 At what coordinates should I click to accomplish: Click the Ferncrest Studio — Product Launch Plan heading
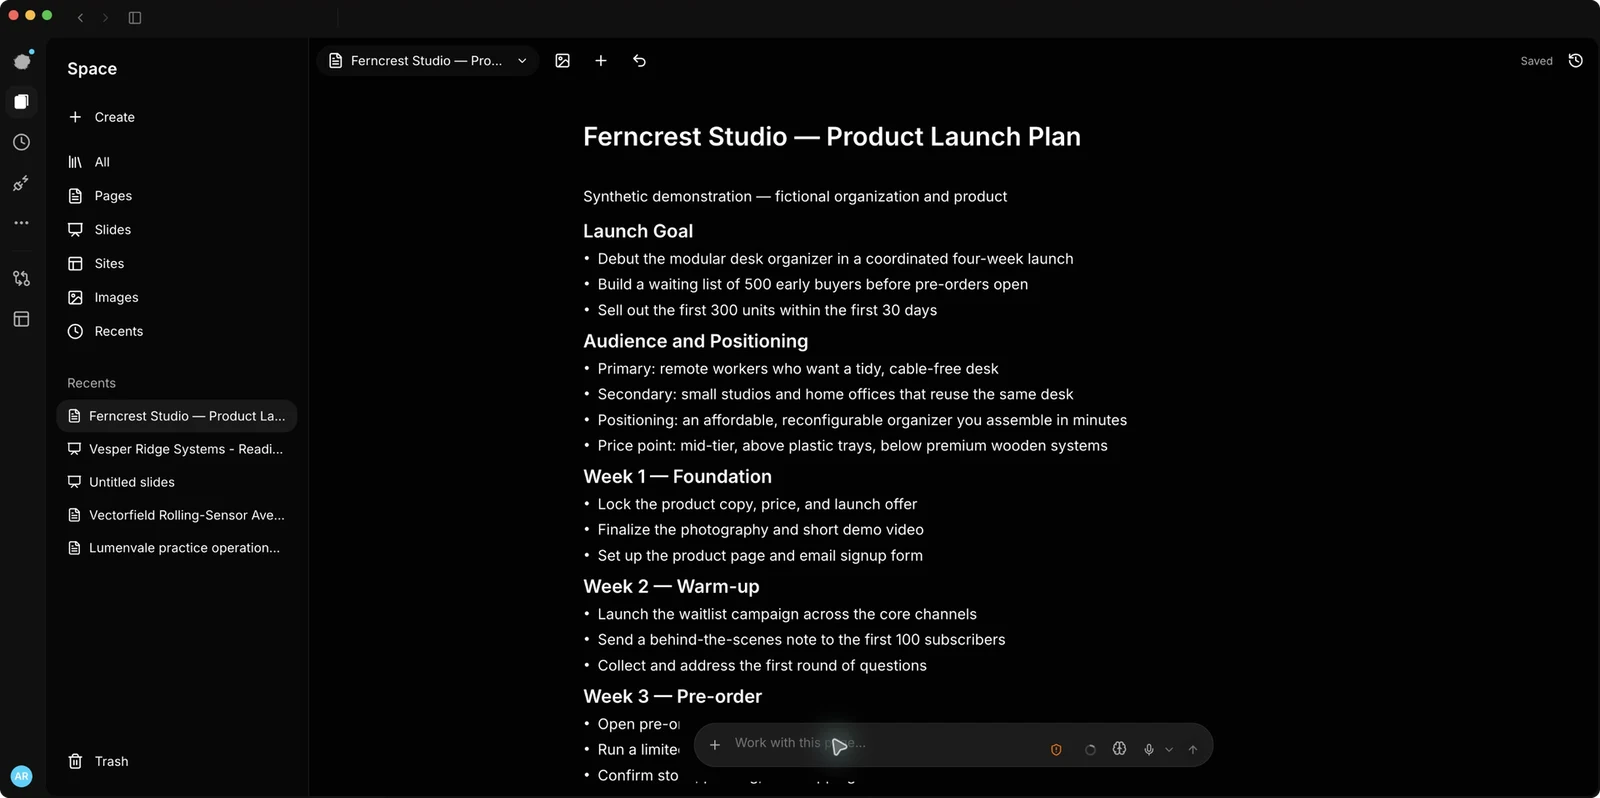click(x=832, y=137)
